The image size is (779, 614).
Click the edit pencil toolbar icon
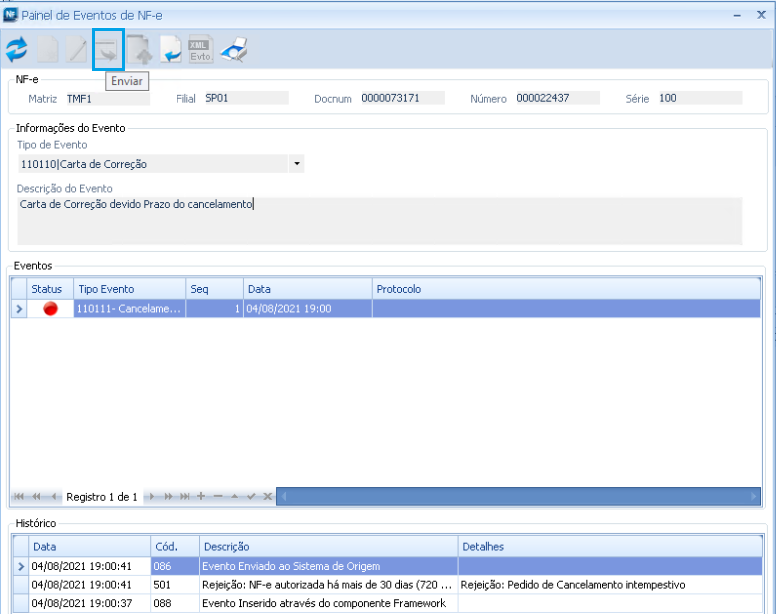[77, 49]
